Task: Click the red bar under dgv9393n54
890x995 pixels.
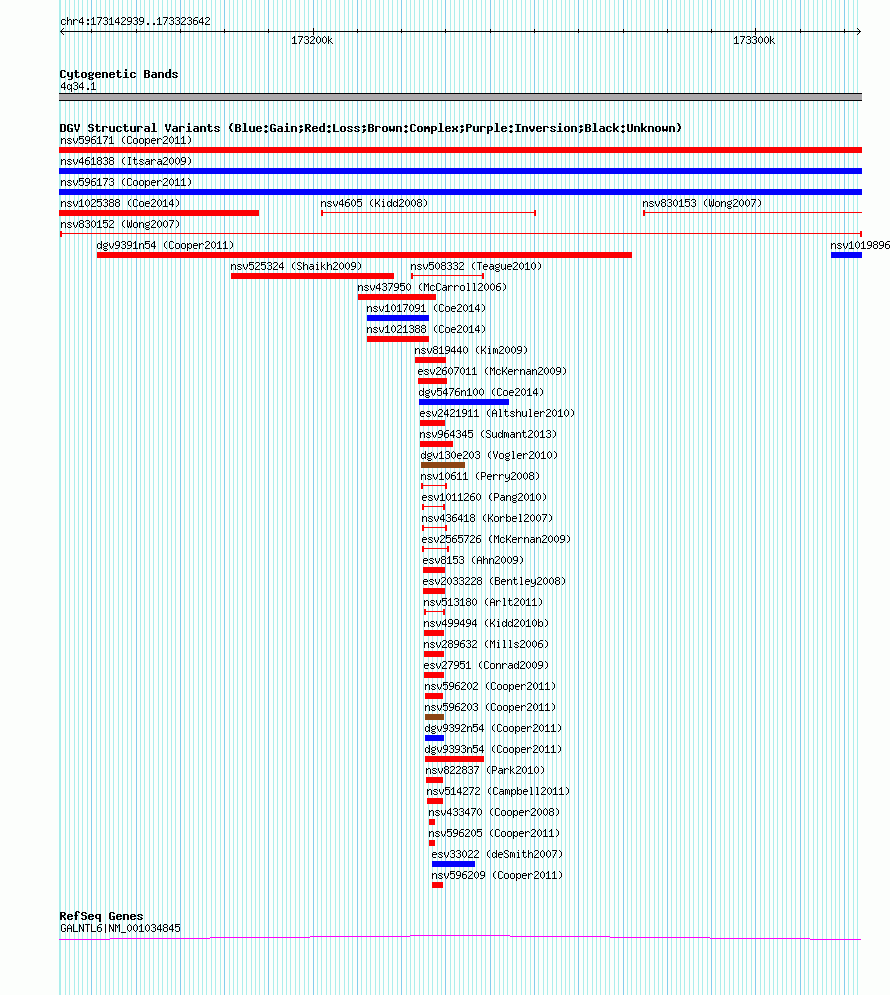Action: (454, 759)
